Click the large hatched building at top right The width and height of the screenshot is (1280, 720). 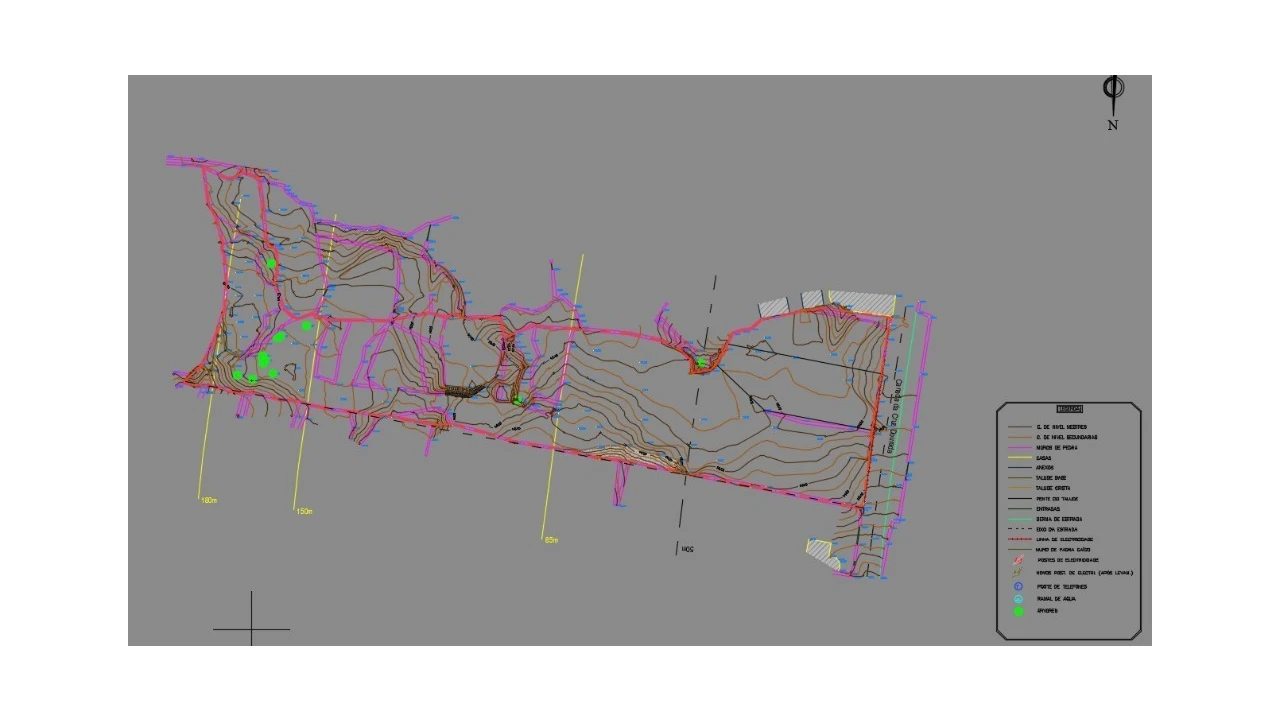pos(861,302)
